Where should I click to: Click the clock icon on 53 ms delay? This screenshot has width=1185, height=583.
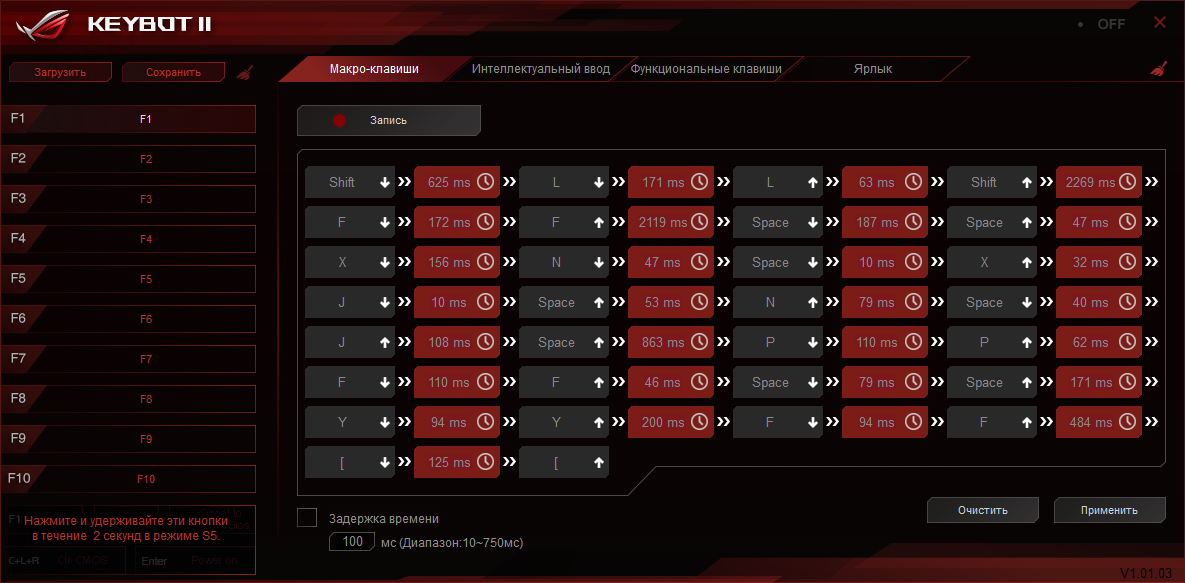click(x=699, y=302)
